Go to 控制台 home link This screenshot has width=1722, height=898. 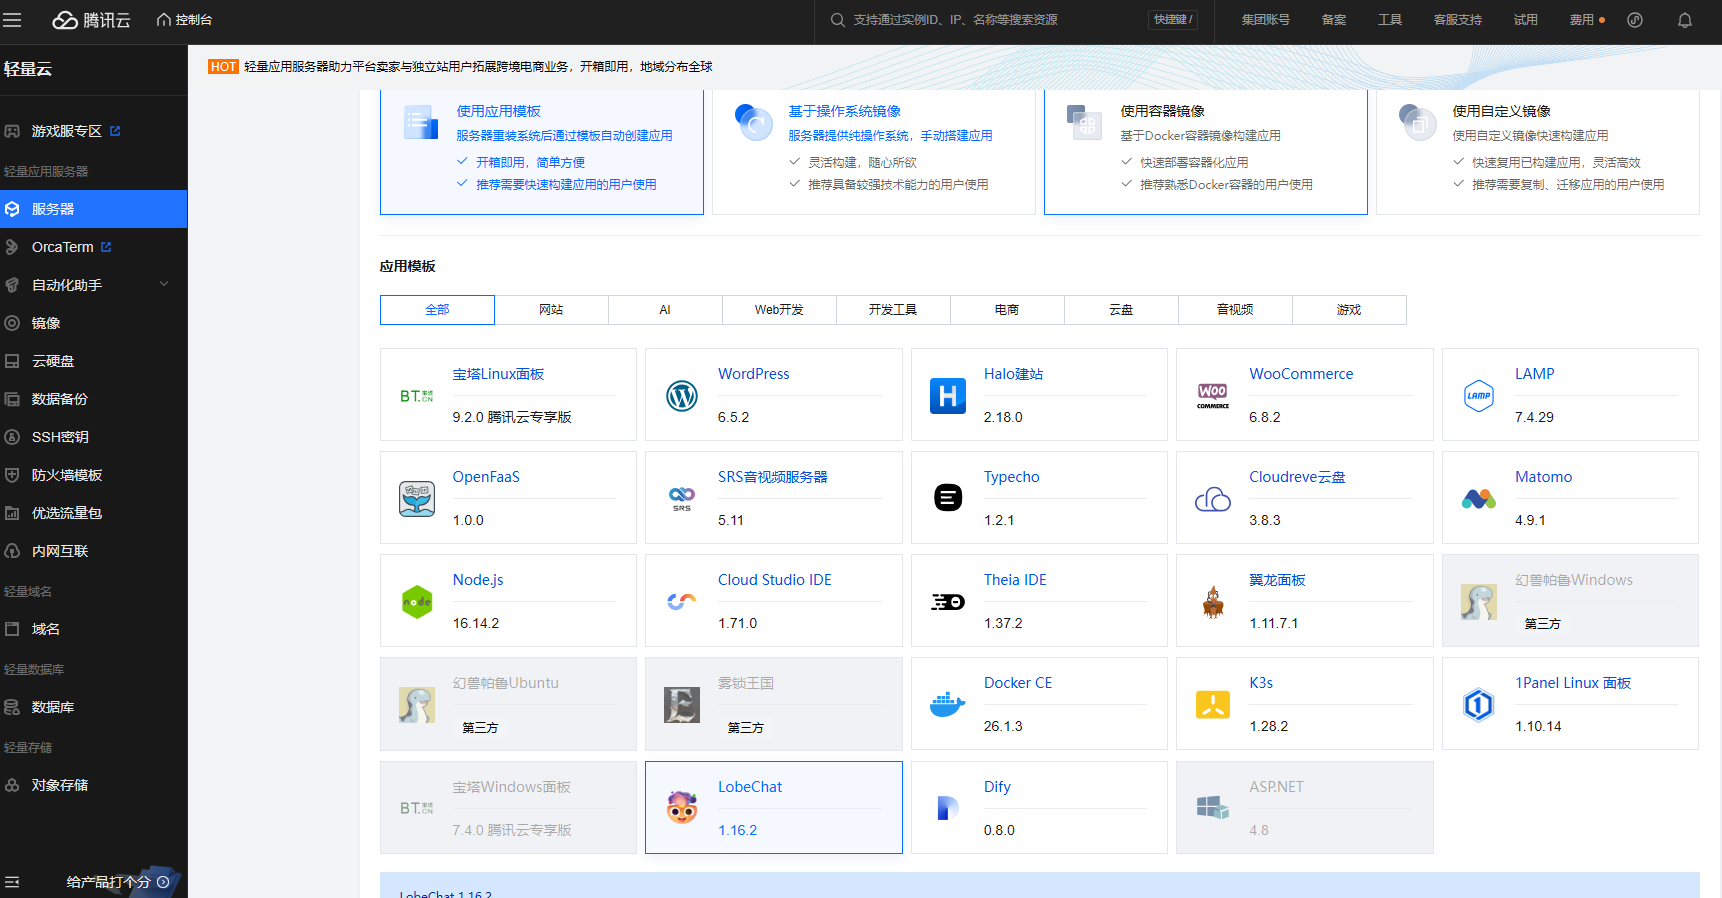(x=184, y=20)
